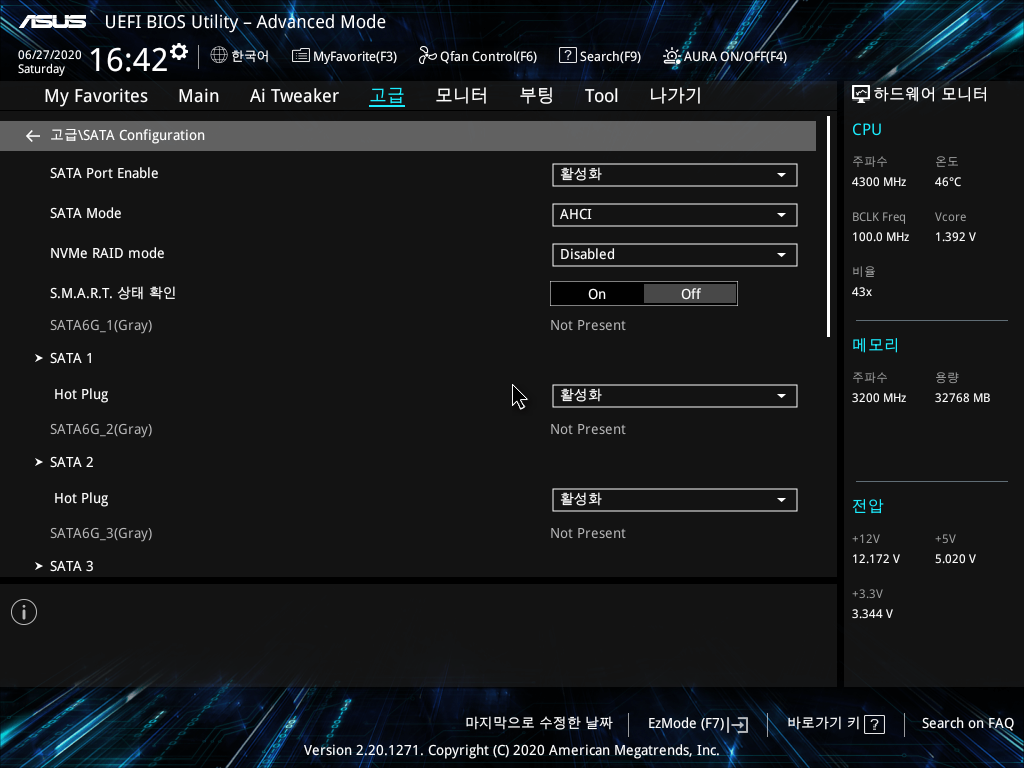Open MyFavorite(F3) list icon

pos(300,56)
